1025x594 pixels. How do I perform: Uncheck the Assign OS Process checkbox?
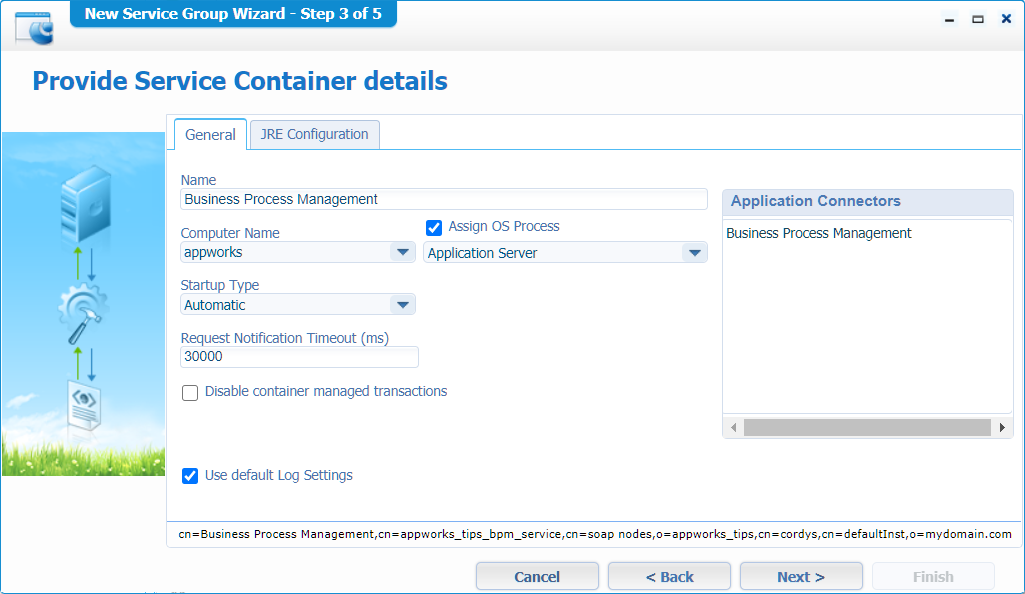coord(434,228)
